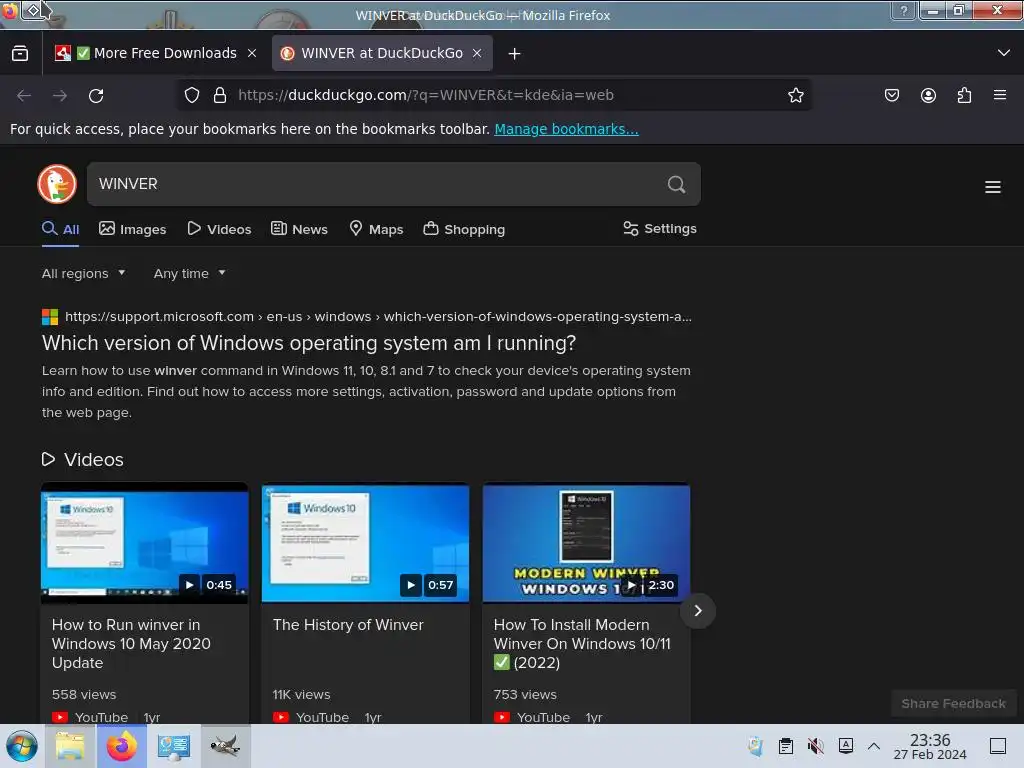Image resolution: width=1024 pixels, height=768 pixels.
Task: Click the Firefox View icon
Action: tap(20, 54)
